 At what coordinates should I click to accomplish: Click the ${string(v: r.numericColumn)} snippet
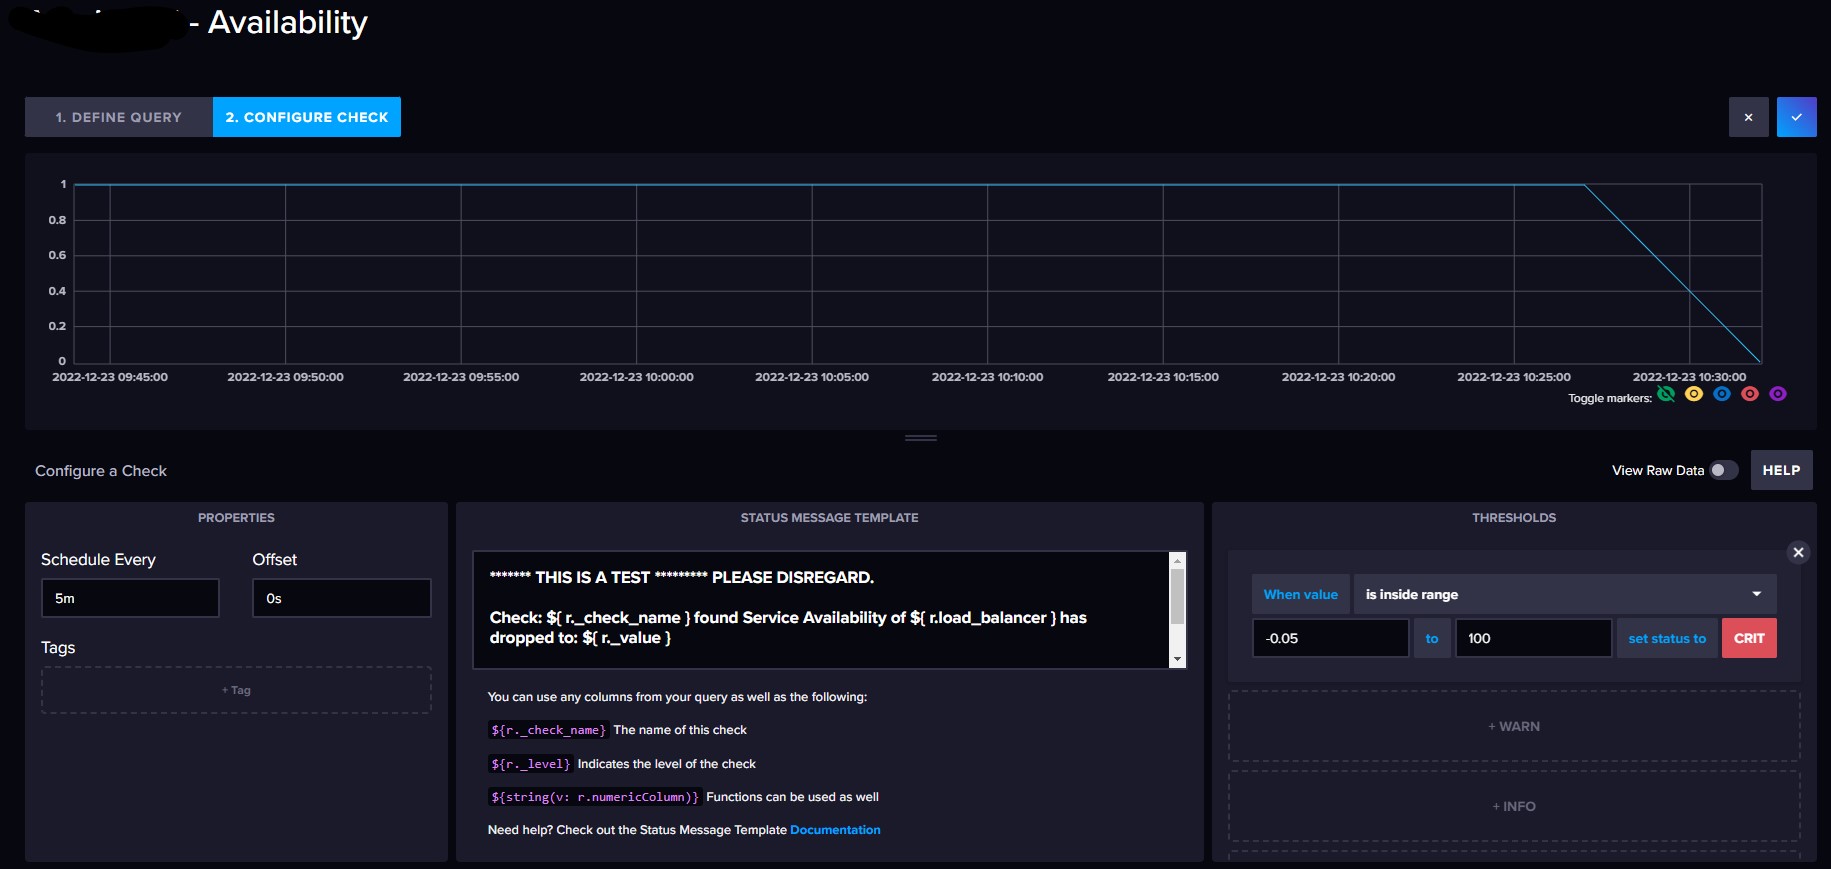coord(595,797)
